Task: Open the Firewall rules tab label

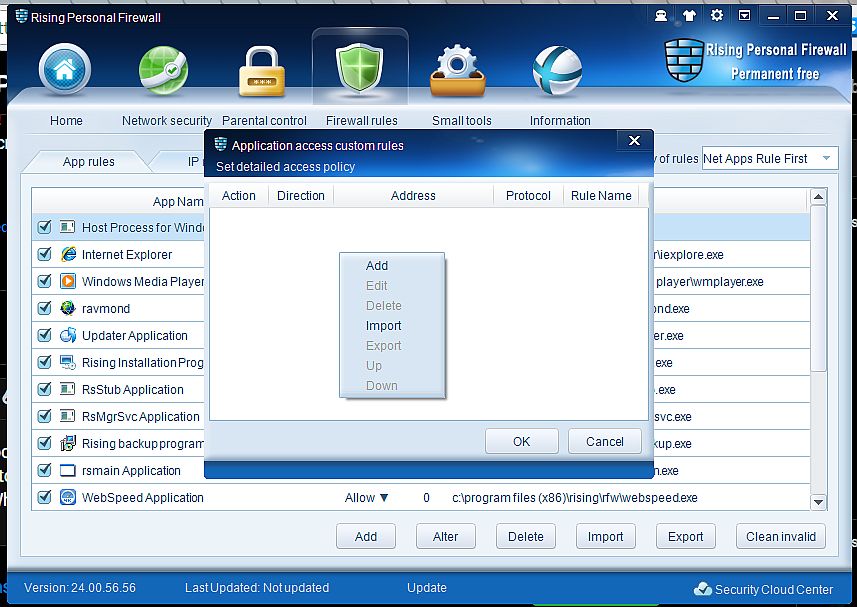Action: pyautogui.click(x=361, y=121)
